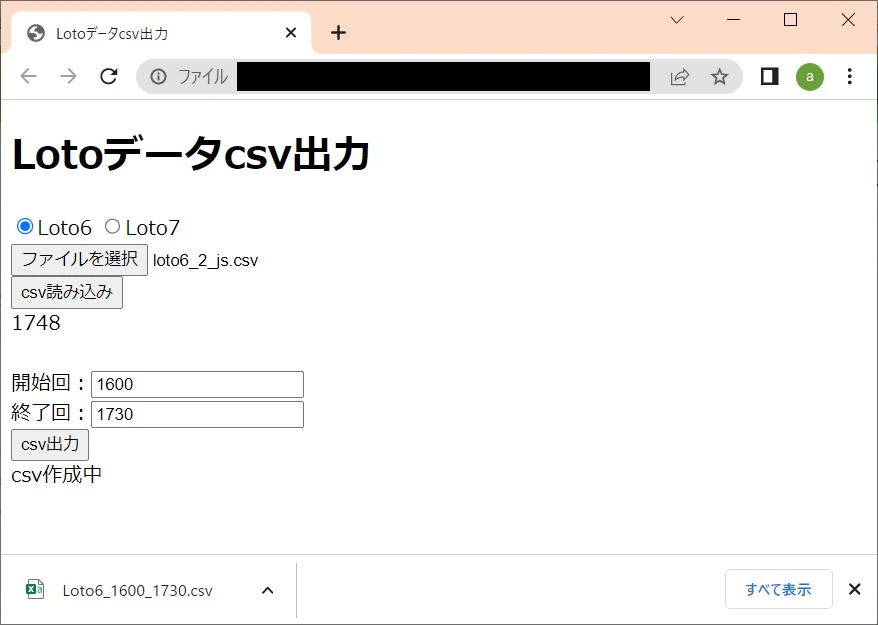The width and height of the screenshot is (878, 625).
Task: Click the csv出力 button
Action: [49, 445]
